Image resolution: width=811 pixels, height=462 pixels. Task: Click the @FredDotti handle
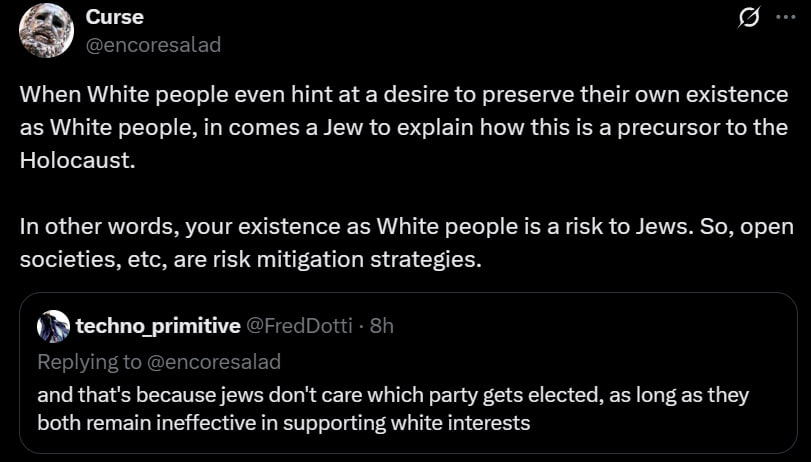tap(302, 326)
